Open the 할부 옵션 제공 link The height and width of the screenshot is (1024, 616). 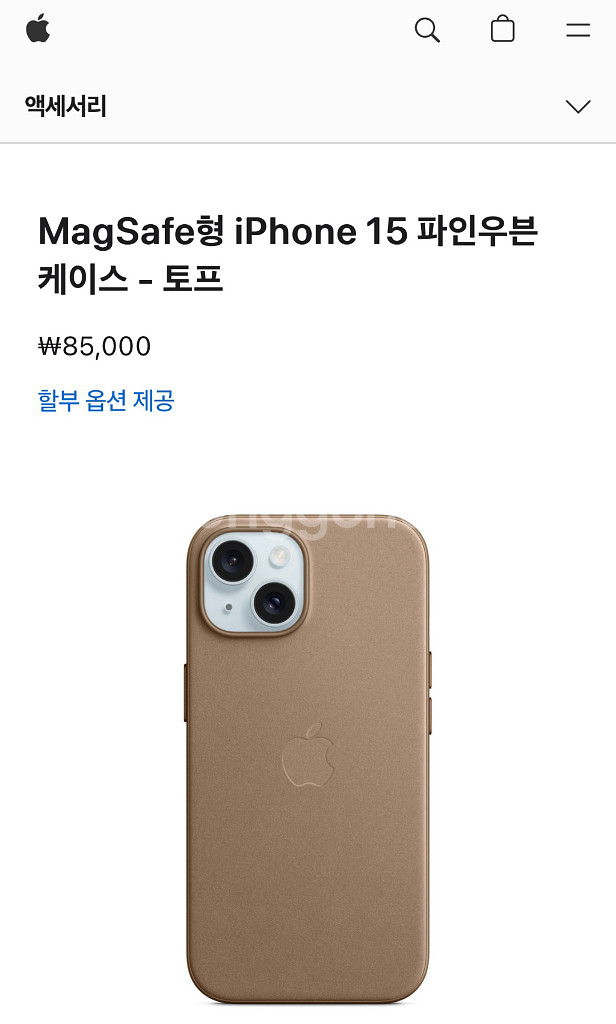[106, 400]
